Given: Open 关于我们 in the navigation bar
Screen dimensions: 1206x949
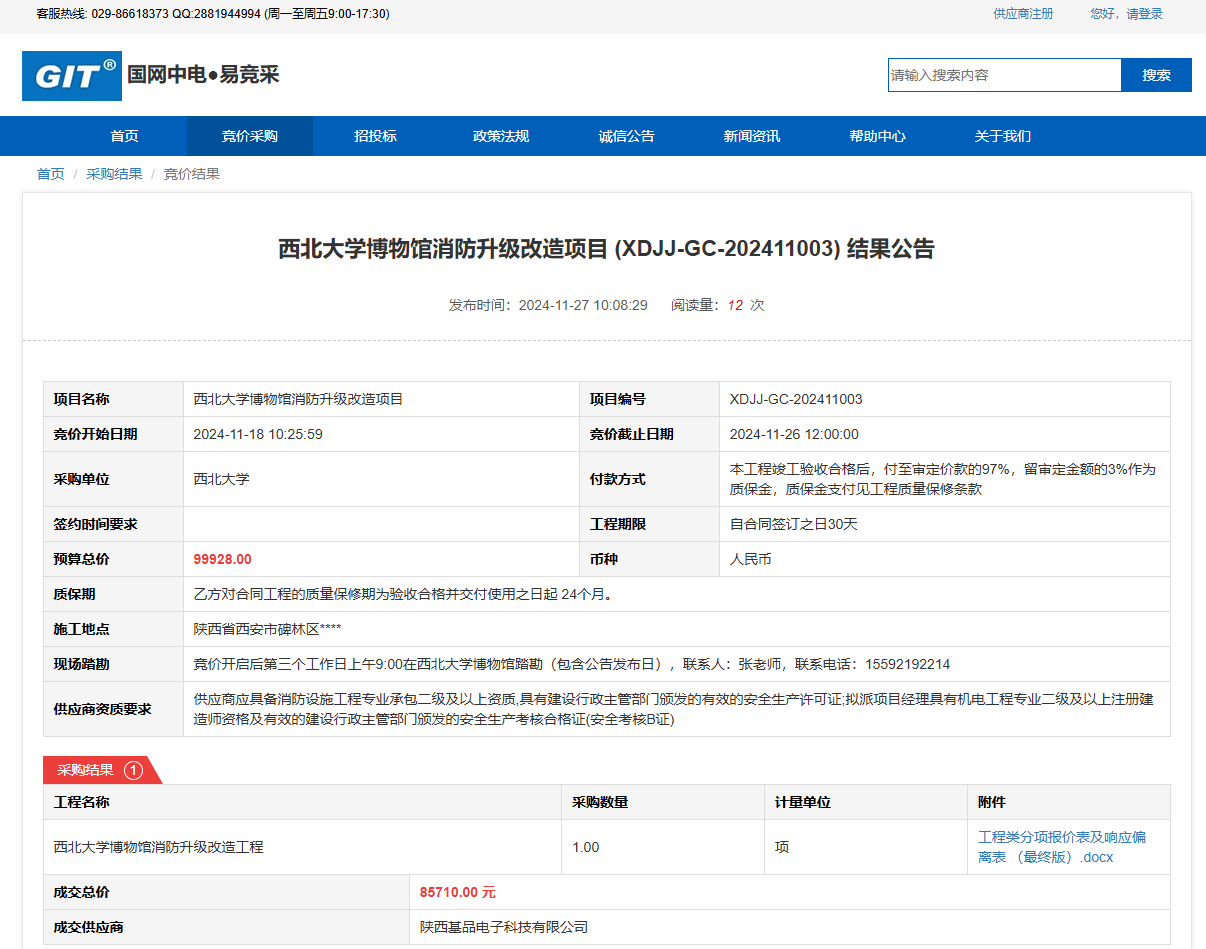Looking at the screenshot, I should coord(1003,136).
